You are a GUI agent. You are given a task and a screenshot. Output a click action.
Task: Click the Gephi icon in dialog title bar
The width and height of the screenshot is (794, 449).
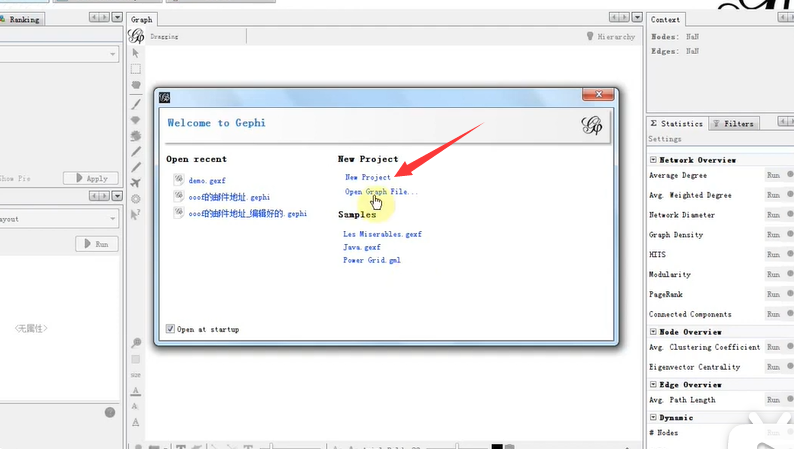point(165,97)
